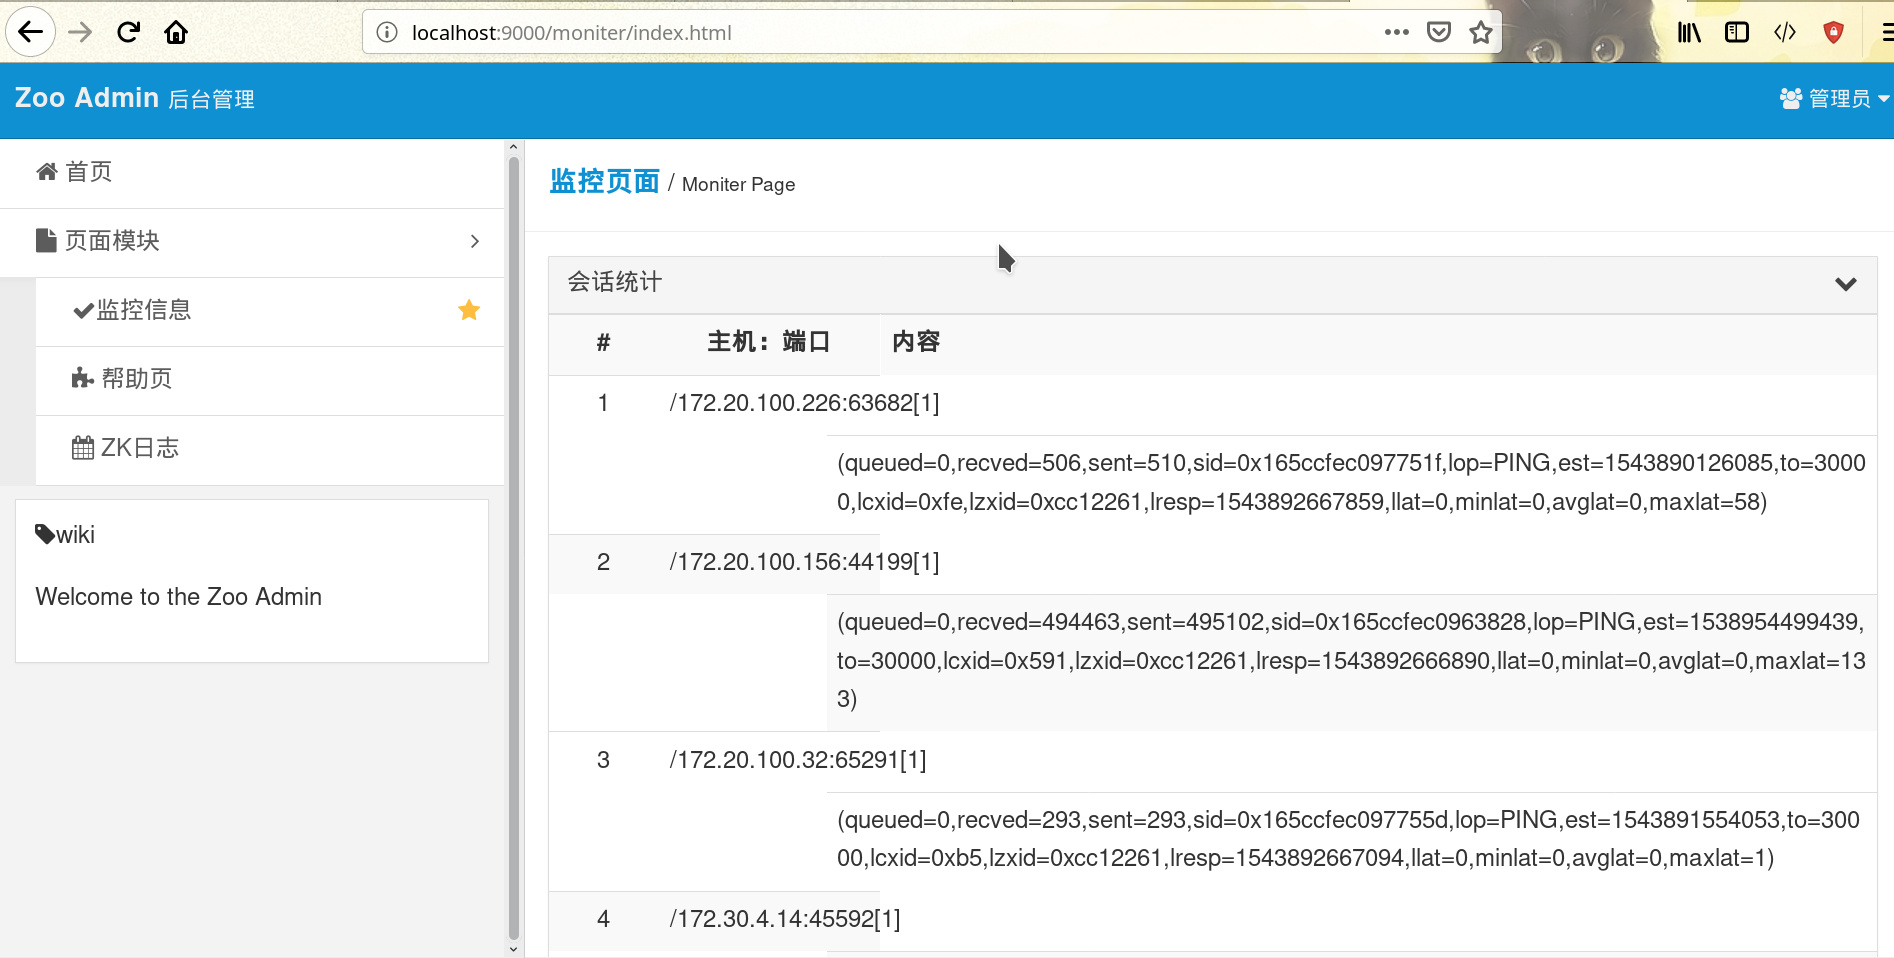Viewport: 1894px width, 958px height.
Task: Open ZK日志 in the sidebar
Action: click(x=270, y=448)
